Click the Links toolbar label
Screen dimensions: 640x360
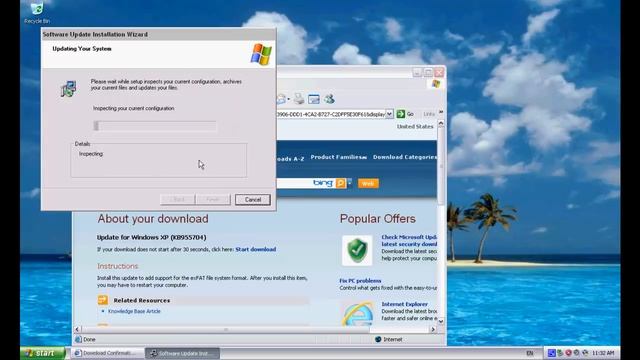pyautogui.click(x=429, y=114)
